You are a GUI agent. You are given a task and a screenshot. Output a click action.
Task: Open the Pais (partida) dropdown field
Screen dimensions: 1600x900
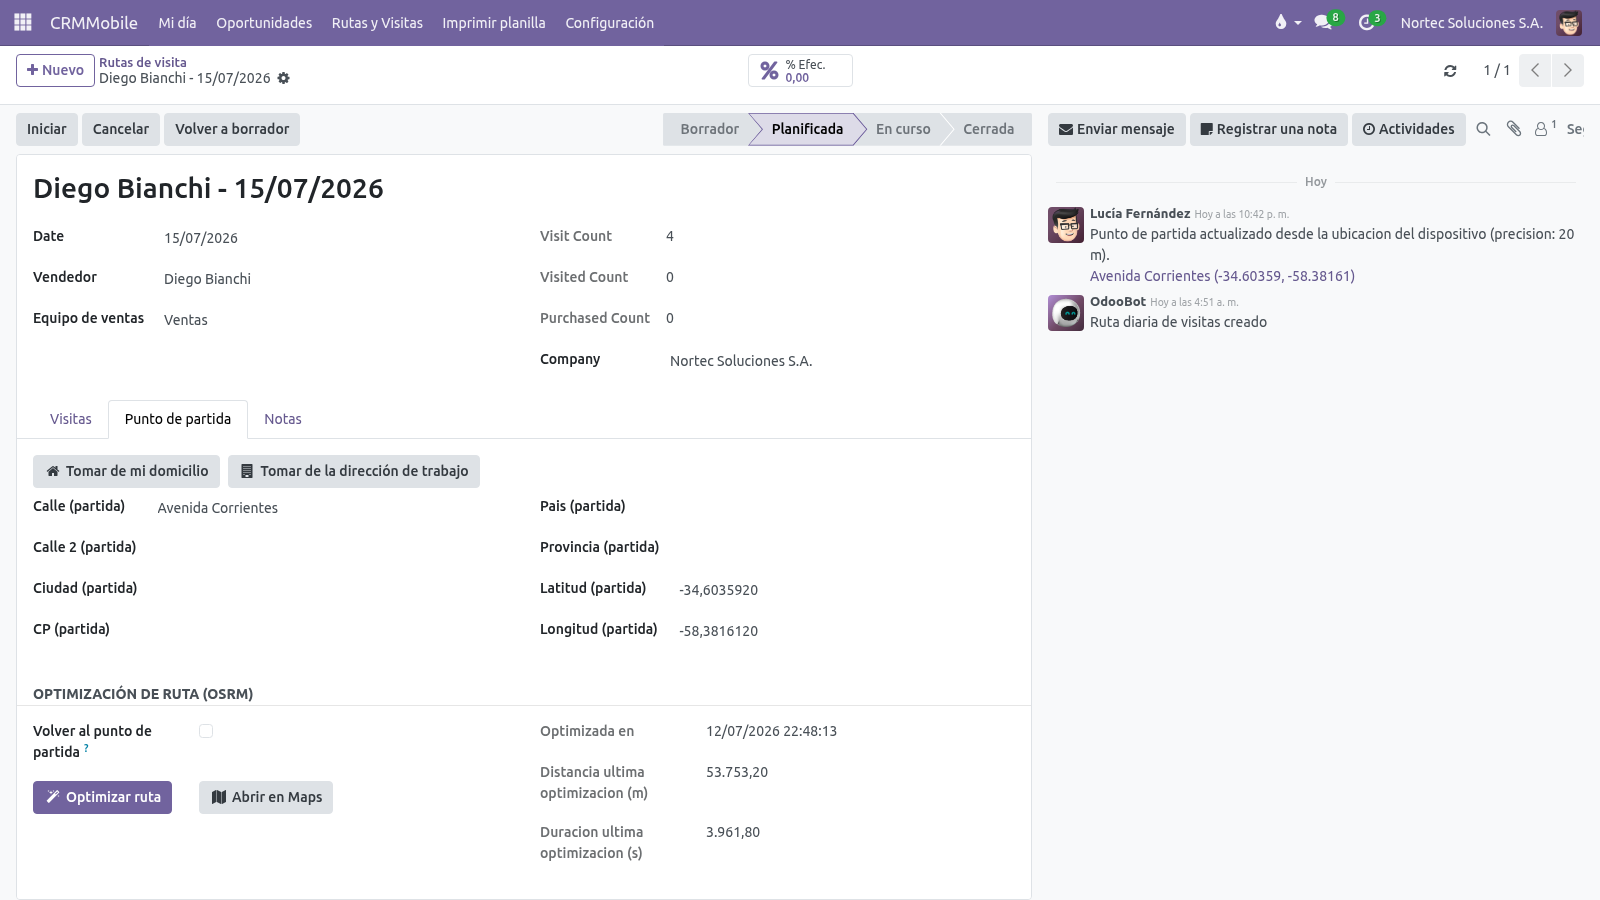click(847, 507)
